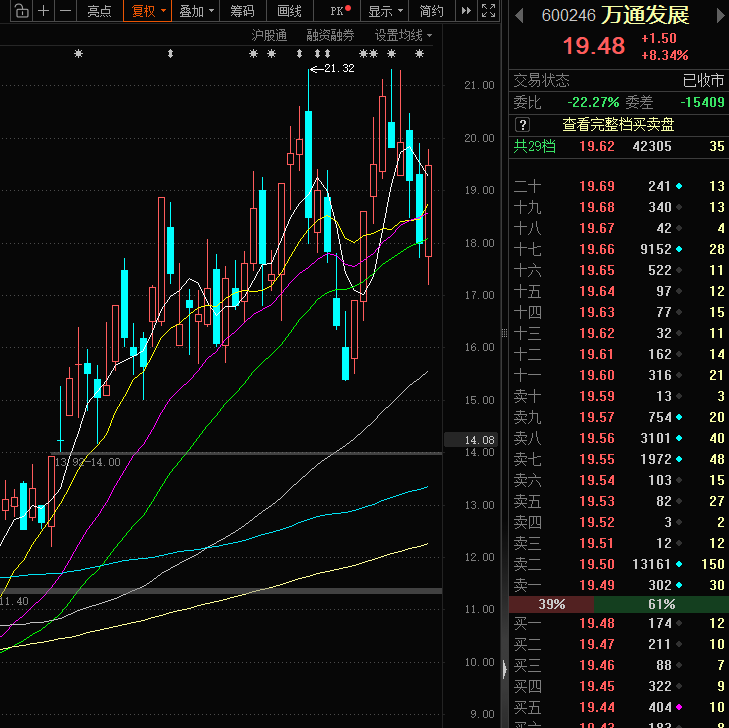Open the 复权 dropdown
The image size is (729, 728).
click(x=147, y=11)
